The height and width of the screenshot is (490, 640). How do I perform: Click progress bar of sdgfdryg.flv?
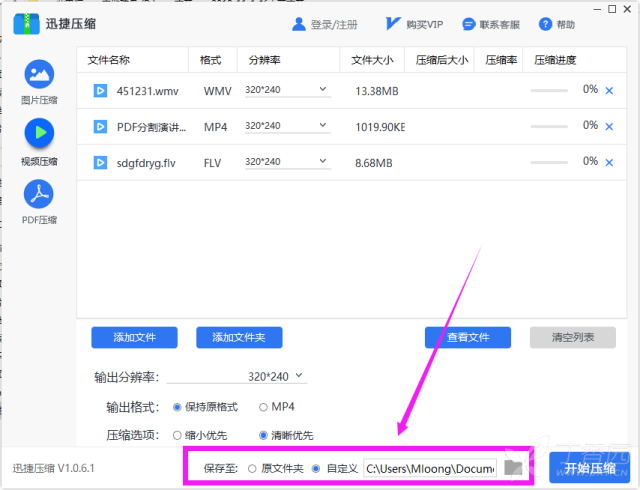549,163
